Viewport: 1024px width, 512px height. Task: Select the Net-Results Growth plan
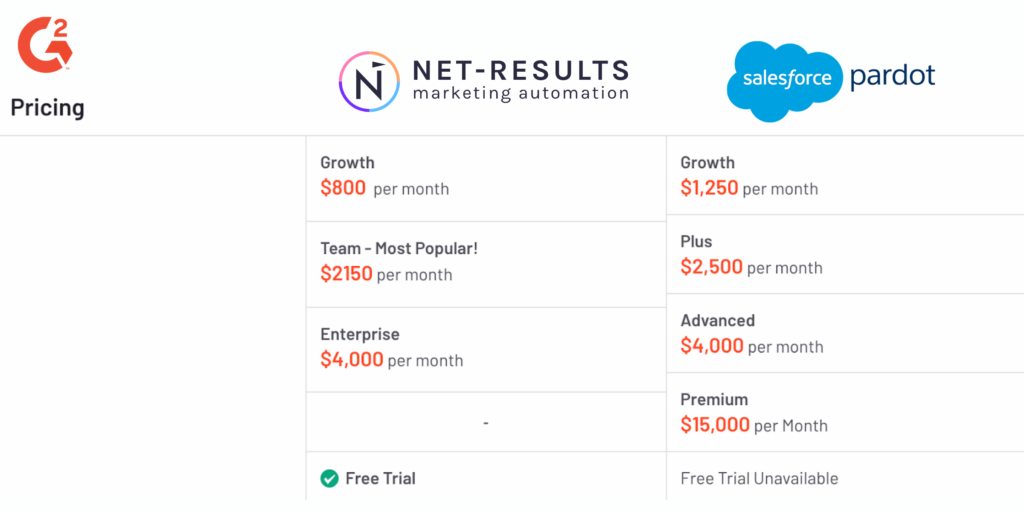(x=486, y=178)
